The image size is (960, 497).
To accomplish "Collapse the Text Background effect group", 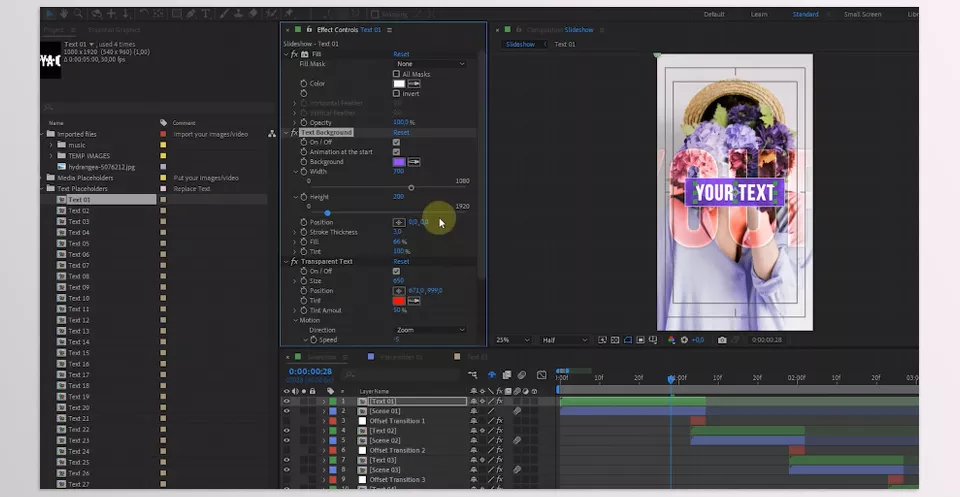I will click(x=286, y=132).
